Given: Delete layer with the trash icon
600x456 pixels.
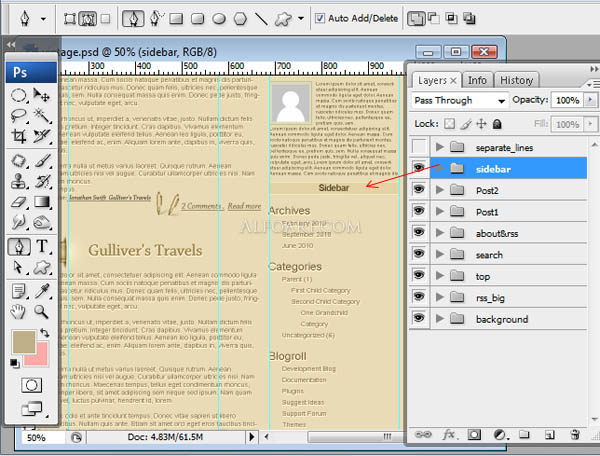Looking at the screenshot, I should (574, 435).
